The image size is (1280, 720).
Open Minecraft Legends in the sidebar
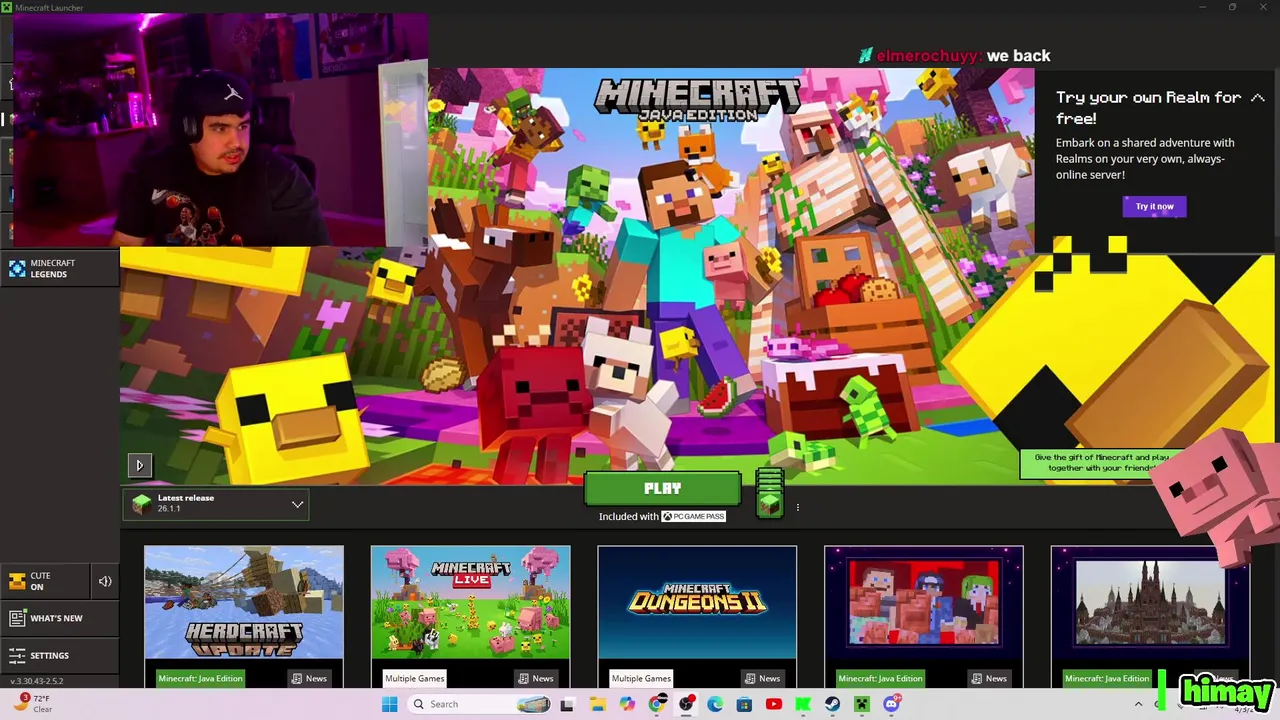pyautogui.click(x=60, y=268)
